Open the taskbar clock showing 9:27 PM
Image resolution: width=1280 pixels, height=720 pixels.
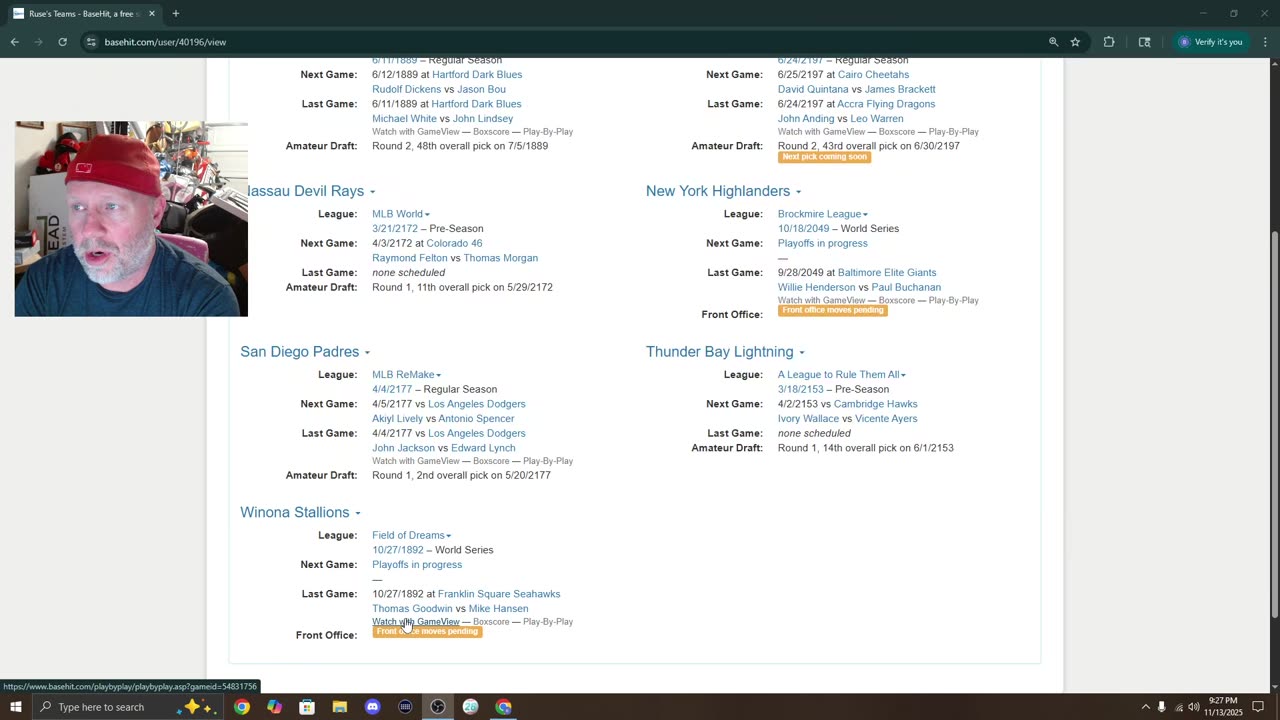coord(1225,707)
